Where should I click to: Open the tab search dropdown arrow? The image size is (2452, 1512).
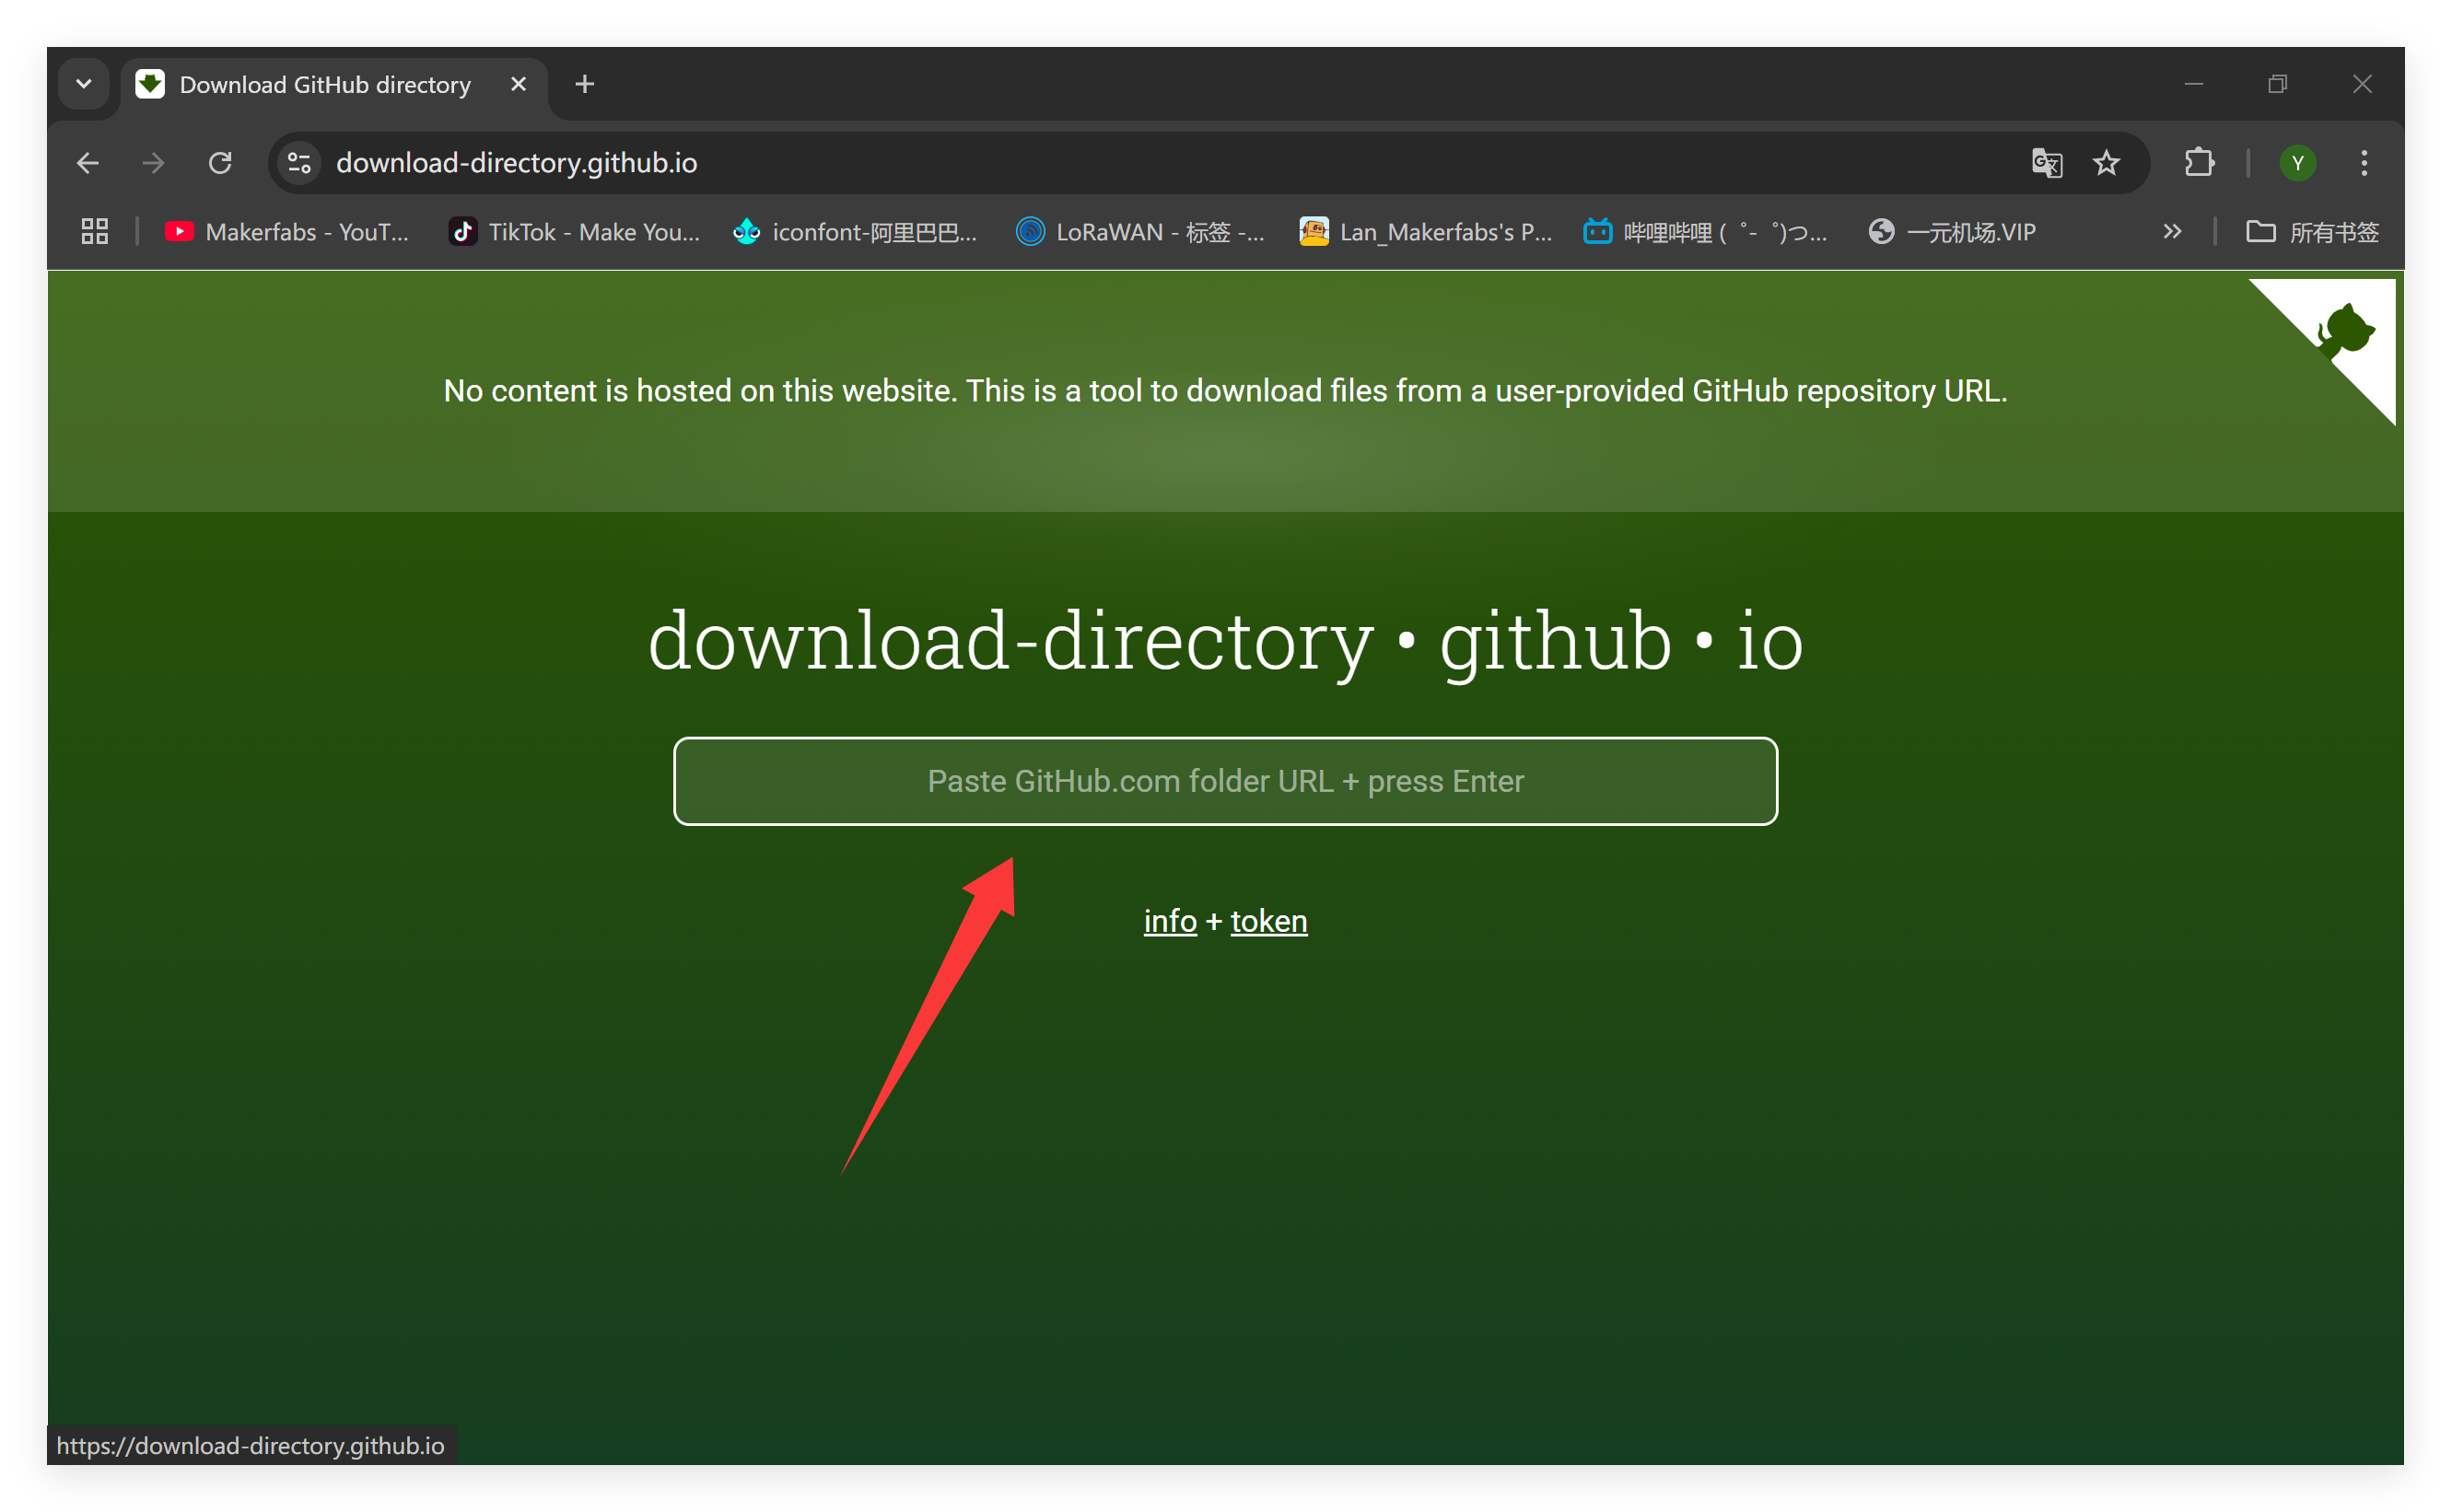[x=84, y=84]
